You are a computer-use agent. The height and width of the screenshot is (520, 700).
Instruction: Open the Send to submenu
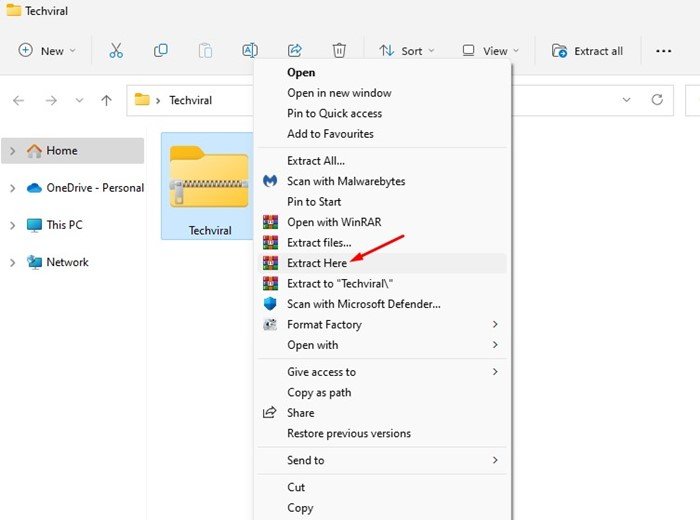click(x=382, y=460)
